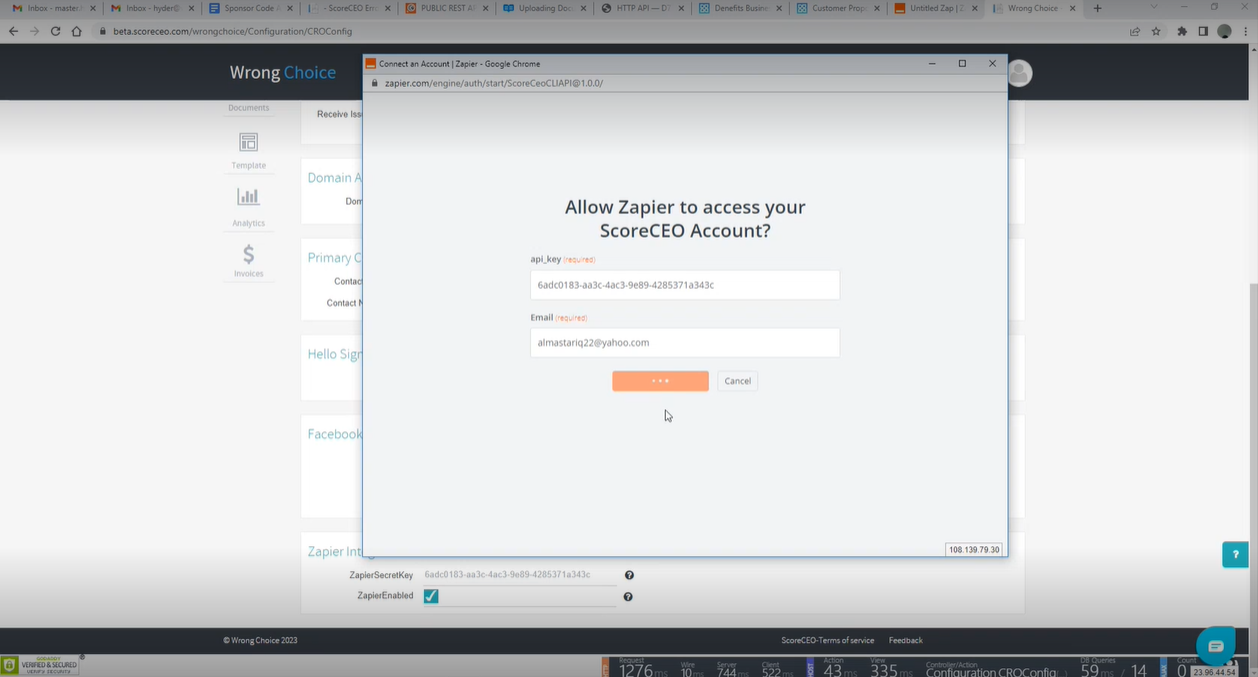Open chat bubble widget
The image size is (1258, 677).
(x=1215, y=646)
